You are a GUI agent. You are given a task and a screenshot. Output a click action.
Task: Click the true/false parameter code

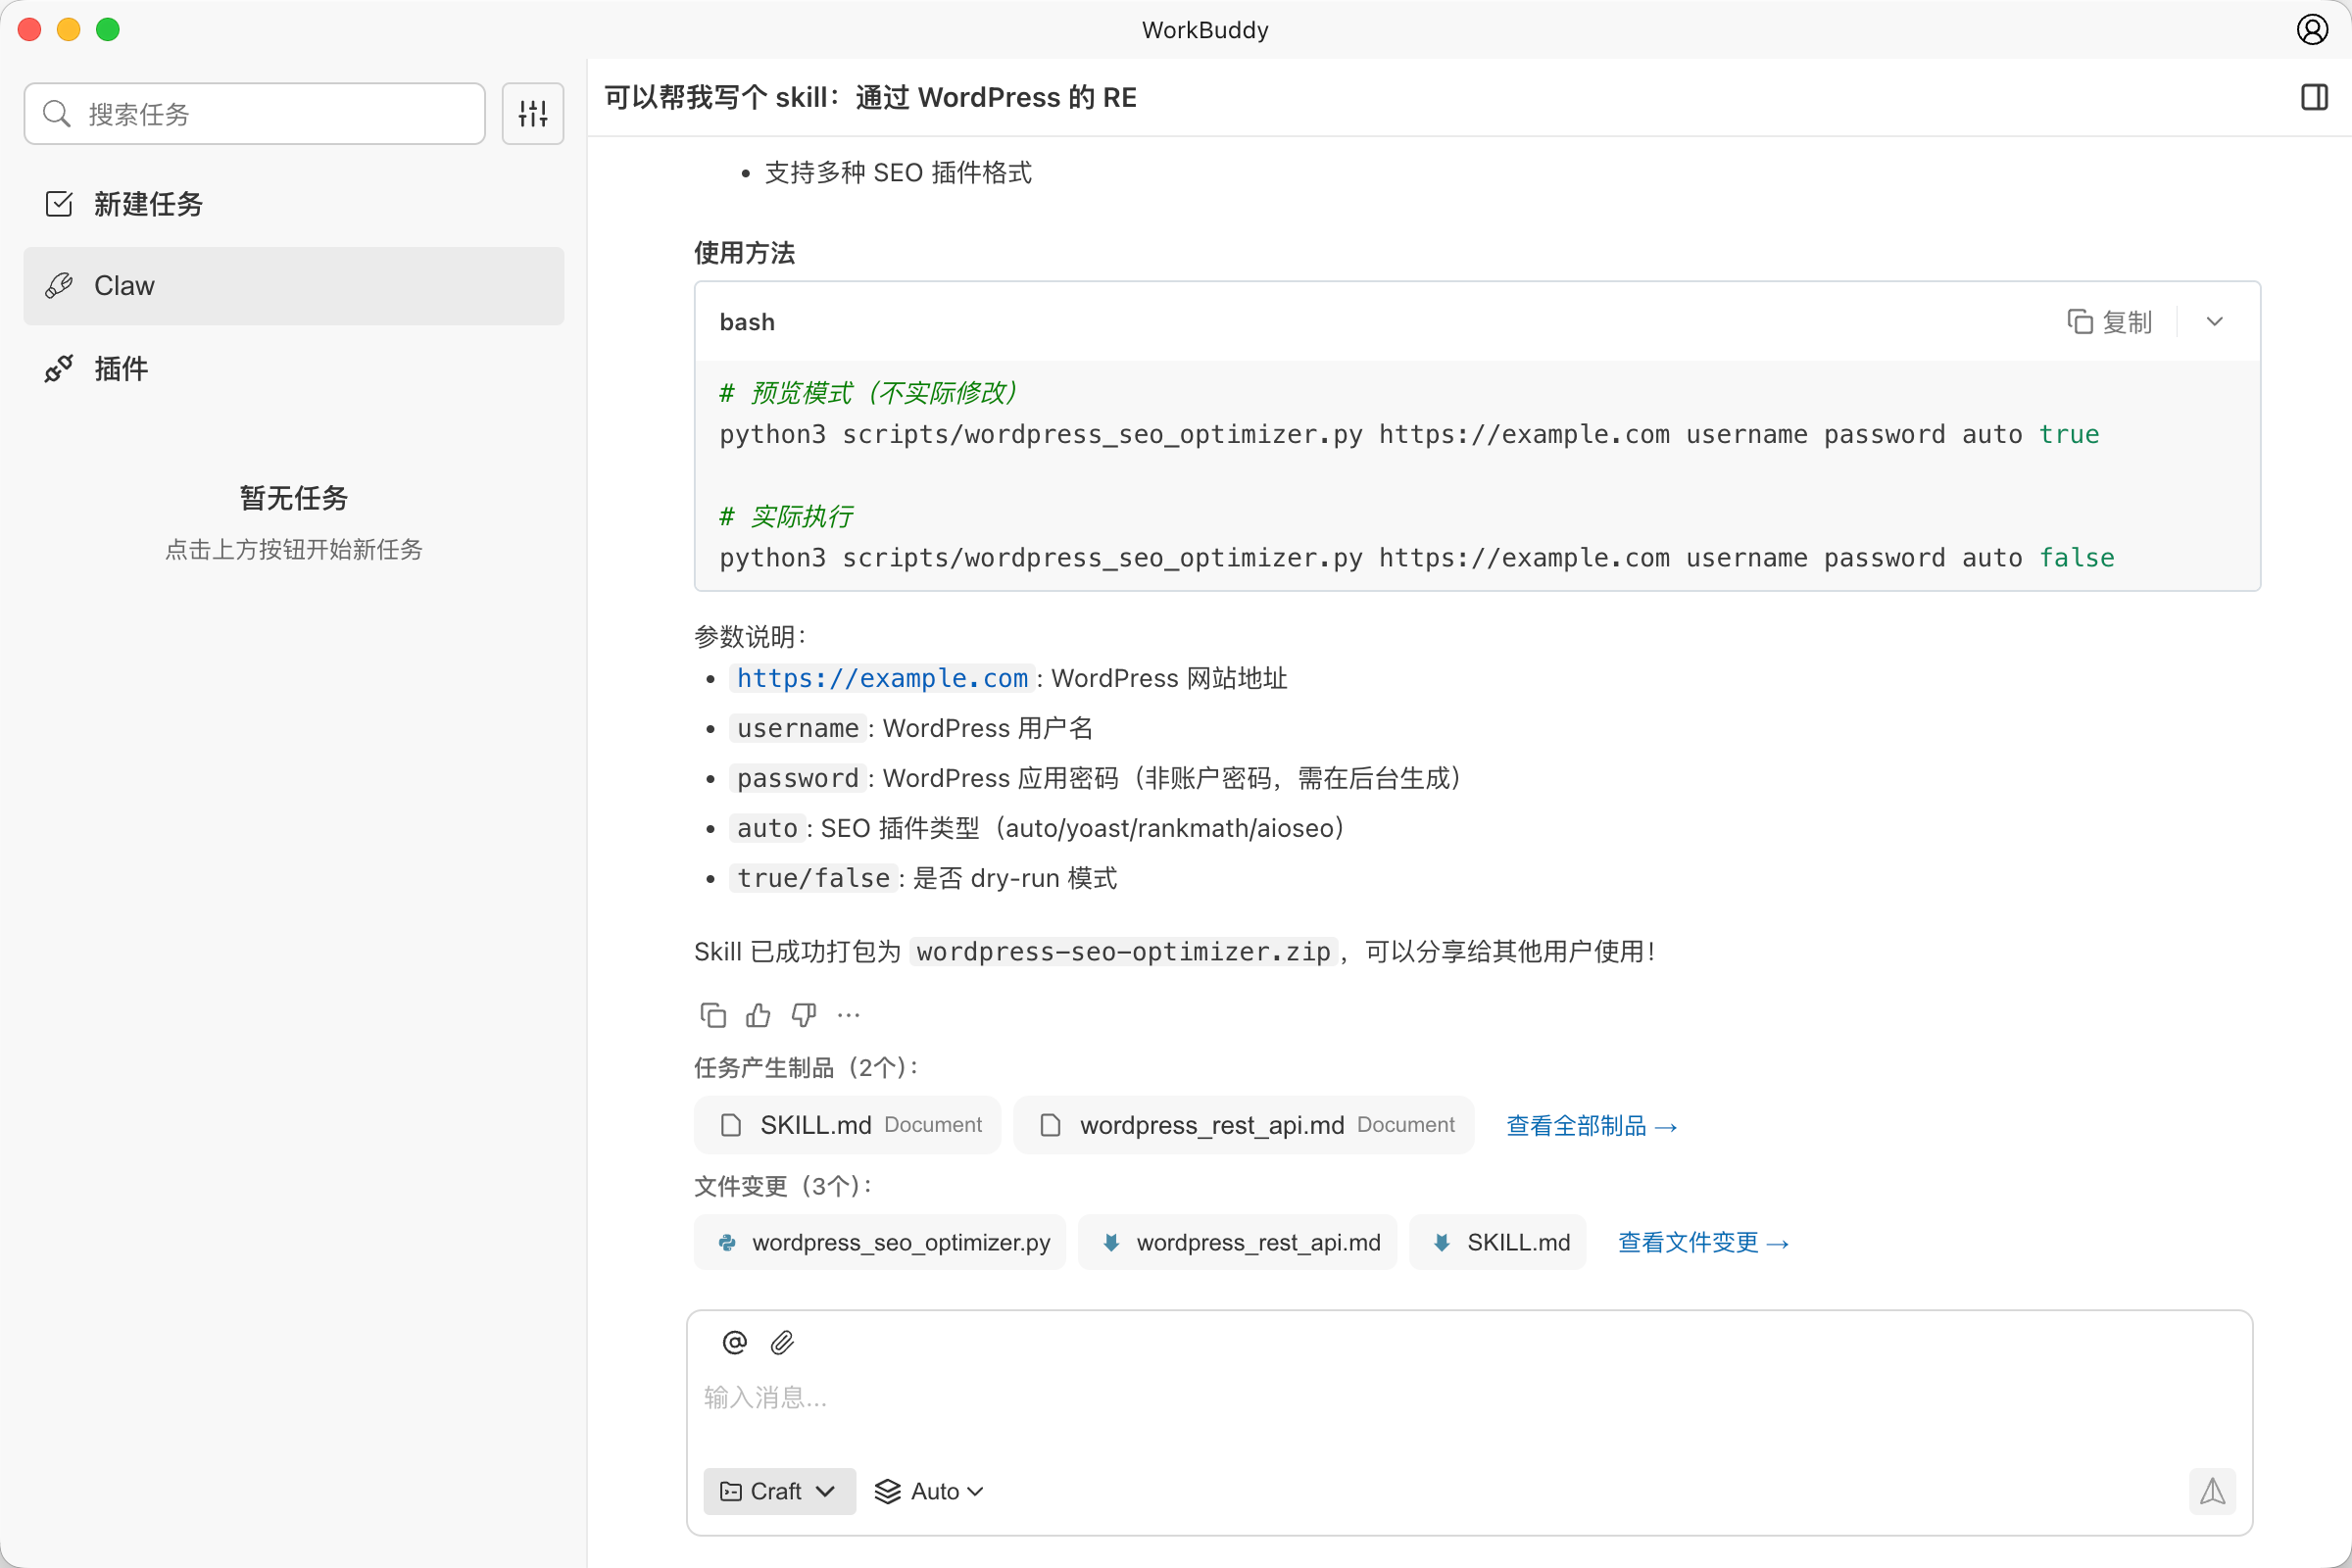(813, 878)
